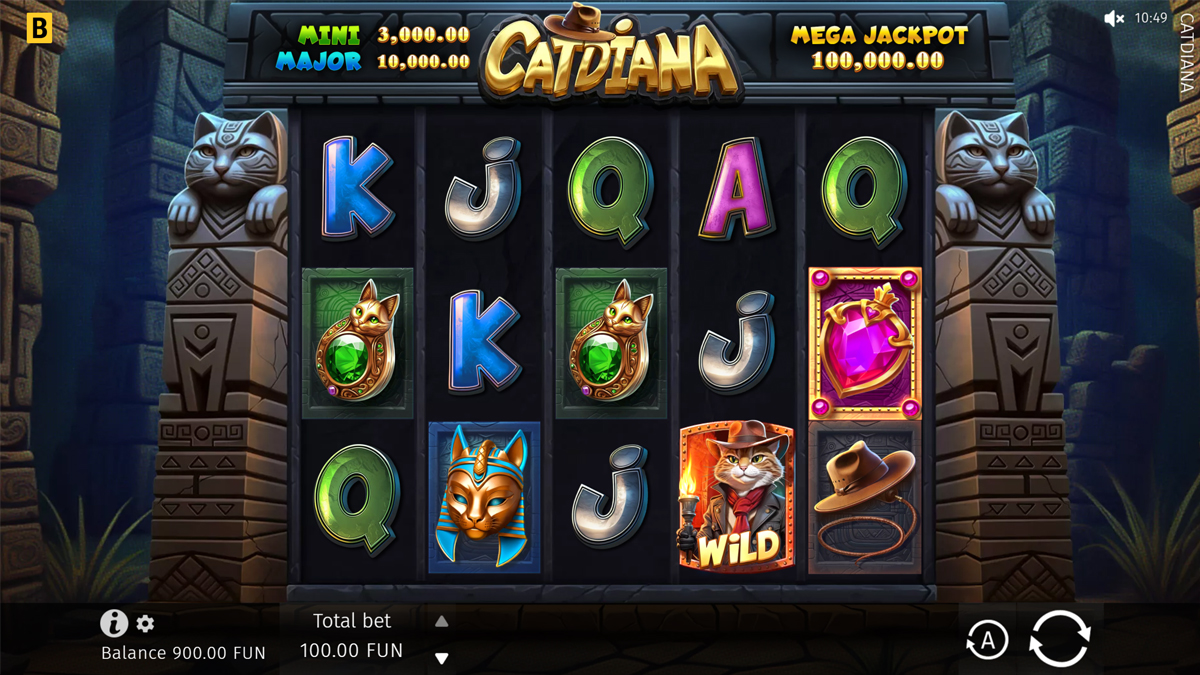The height and width of the screenshot is (675, 1200).
Task: Click the Mega Jackpot 100,000.00 display
Action: pos(879,47)
